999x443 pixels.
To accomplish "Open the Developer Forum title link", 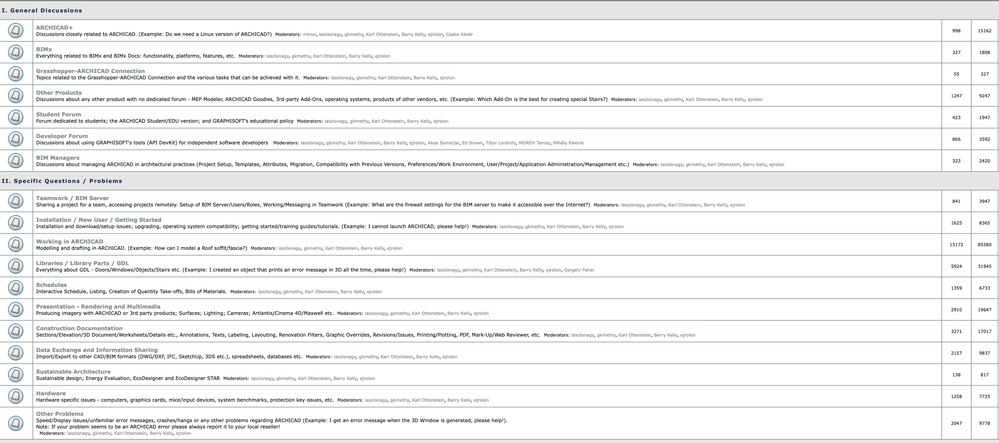I will click(62, 136).
